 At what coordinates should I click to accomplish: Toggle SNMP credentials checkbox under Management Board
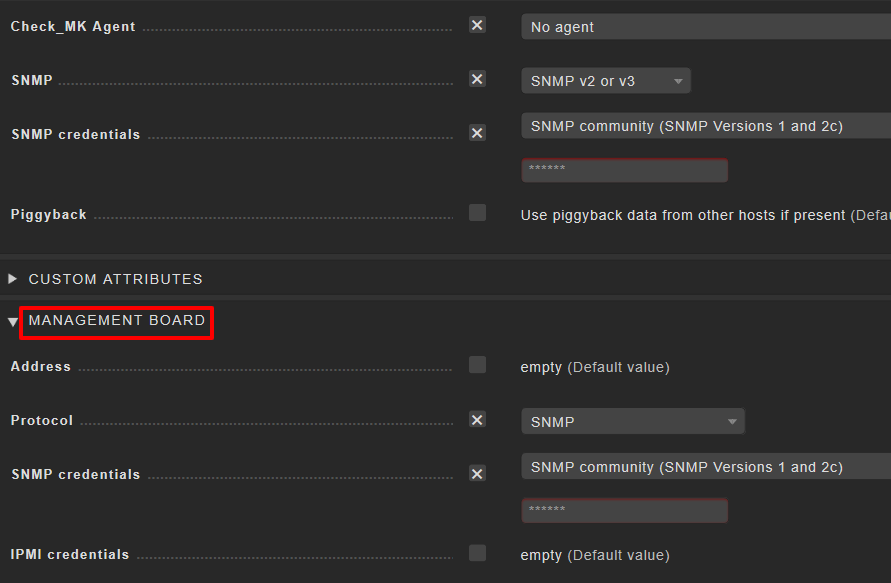(477, 473)
